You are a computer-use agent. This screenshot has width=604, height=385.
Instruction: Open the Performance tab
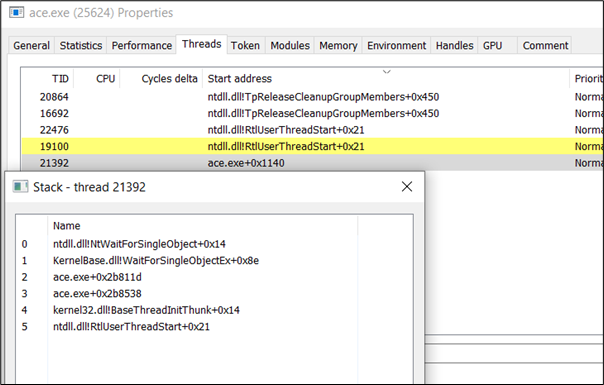(x=141, y=45)
